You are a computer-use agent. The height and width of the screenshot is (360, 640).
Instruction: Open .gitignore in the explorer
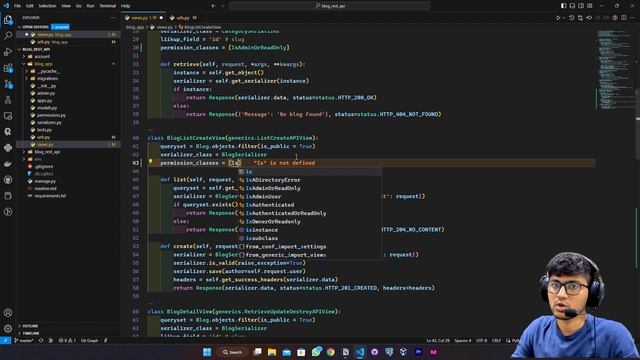click(x=44, y=167)
